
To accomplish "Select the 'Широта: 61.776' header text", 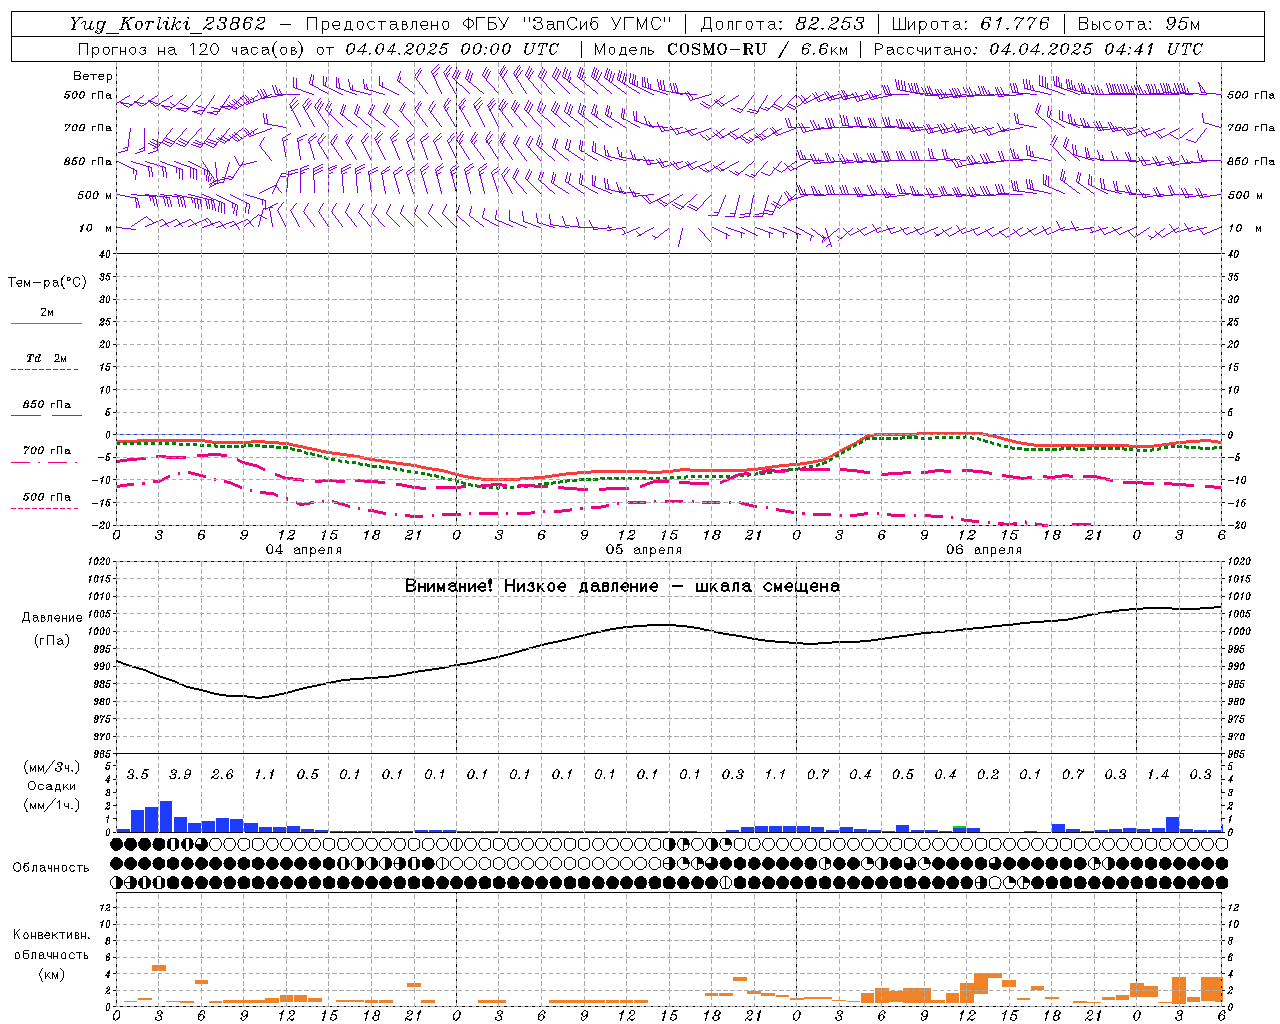I will coord(970,24).
